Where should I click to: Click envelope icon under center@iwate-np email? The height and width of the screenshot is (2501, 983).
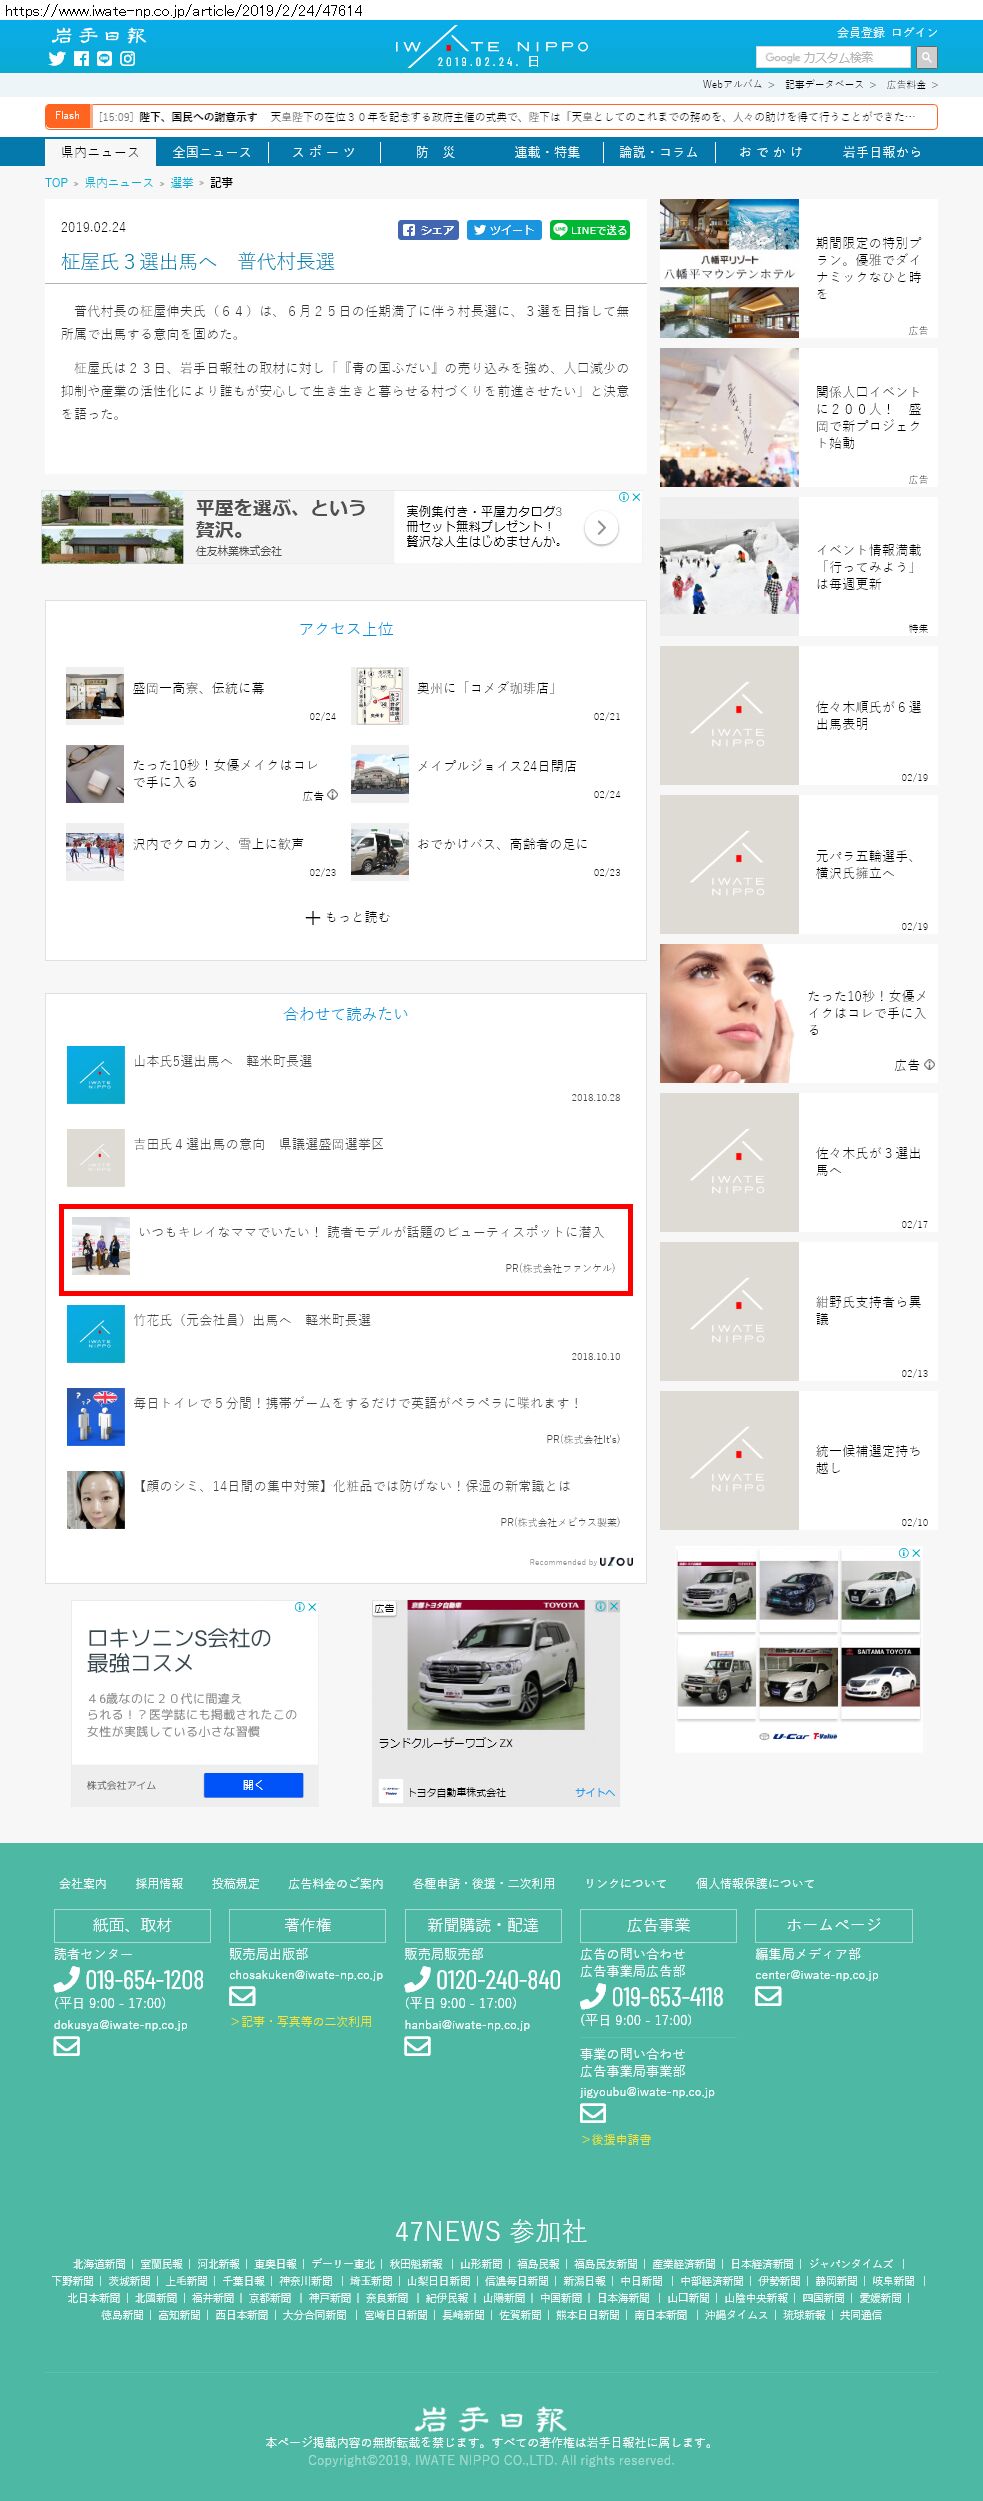[x=767, y=1996]
